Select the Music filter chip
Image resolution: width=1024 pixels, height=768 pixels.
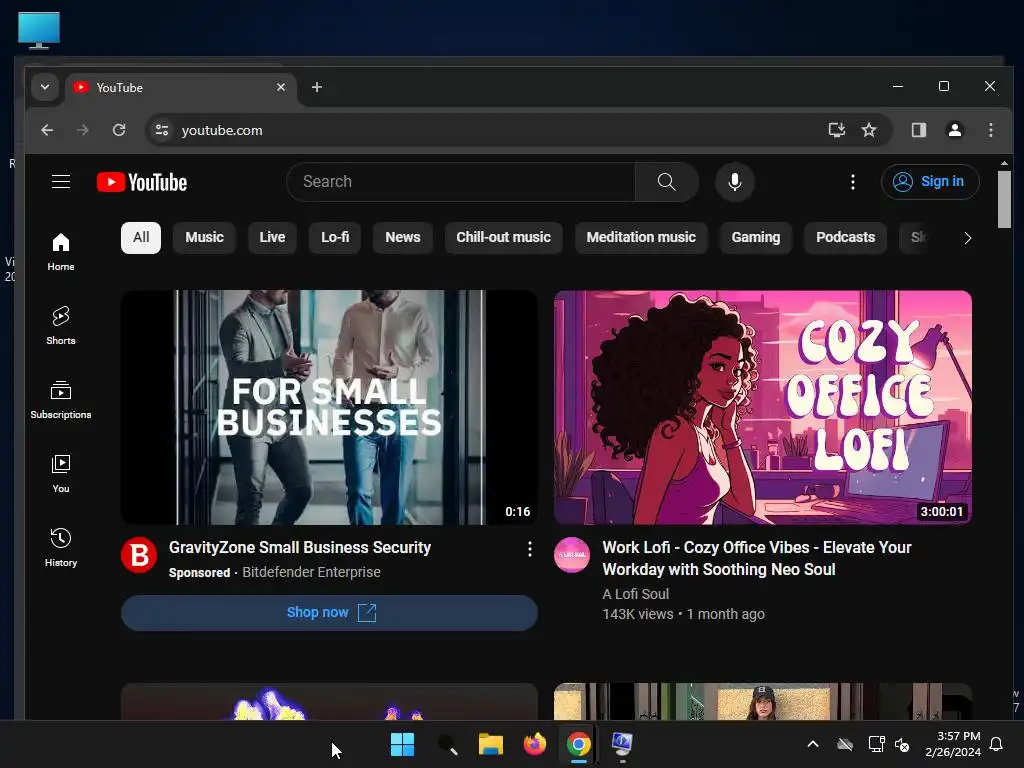204,237
